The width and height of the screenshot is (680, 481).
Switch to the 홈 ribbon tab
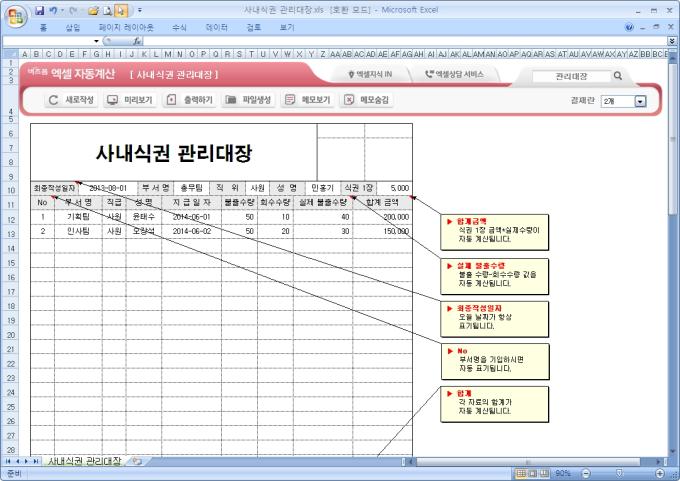tap(43, 27)
